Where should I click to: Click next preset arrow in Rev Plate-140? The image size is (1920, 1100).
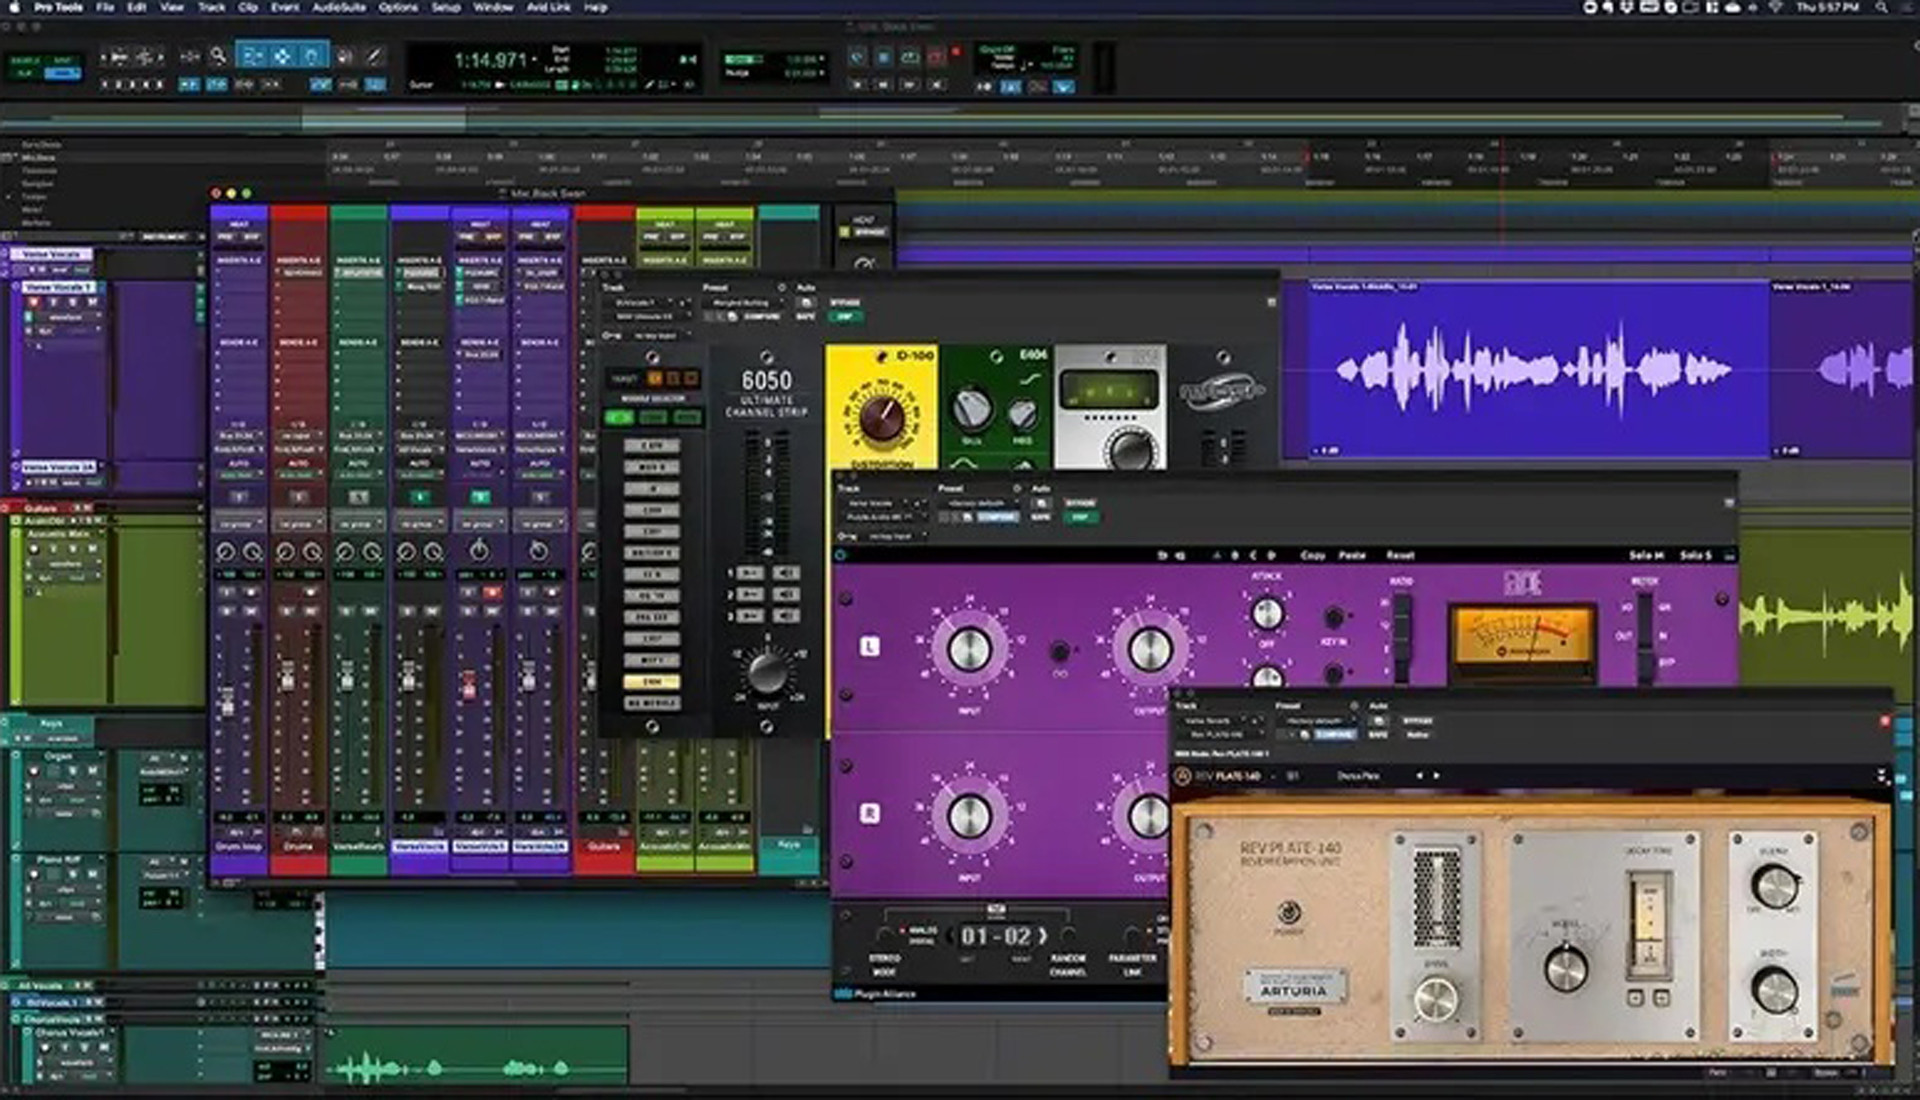(x=1437, y=776)
